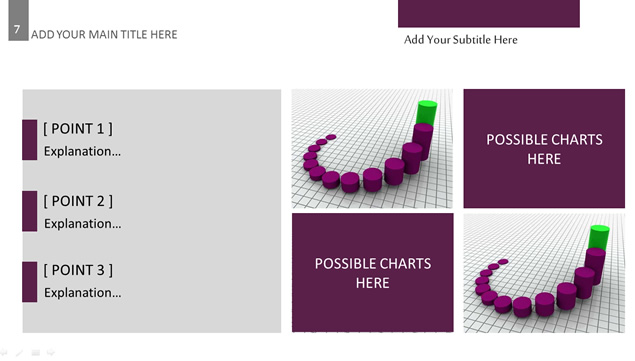Select the purple marker beside POINT 2
This screenshot has height=361, width=635.
coord(30,211)
